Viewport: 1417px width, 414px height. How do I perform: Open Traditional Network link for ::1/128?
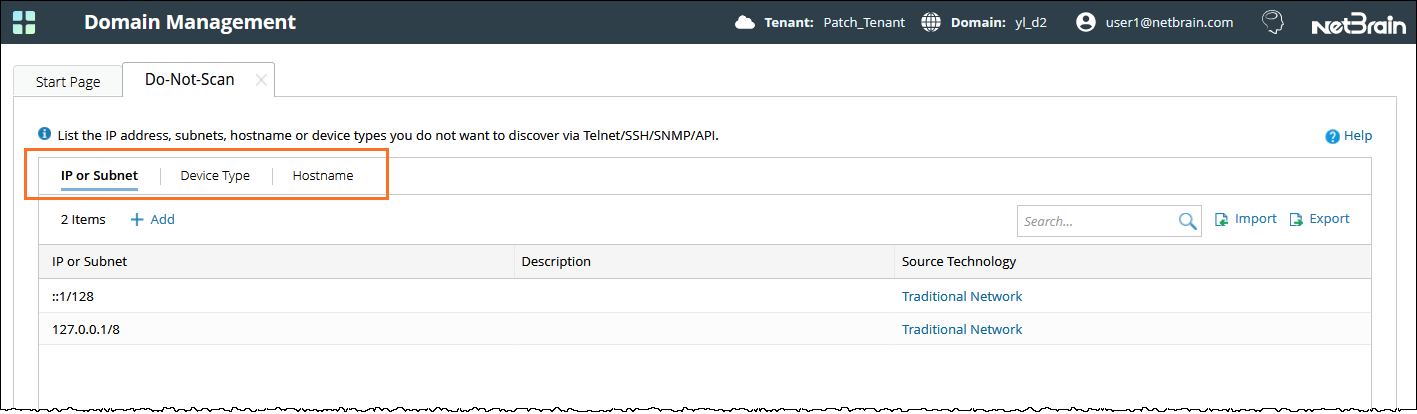click(x=962, y=296)
